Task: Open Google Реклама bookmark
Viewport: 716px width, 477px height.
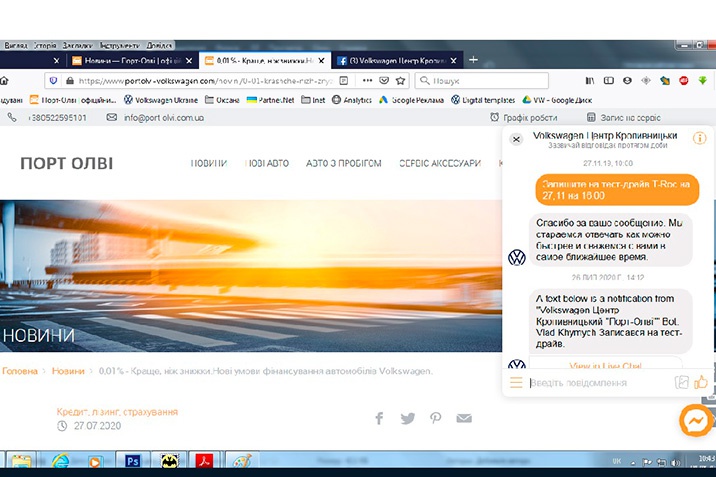Action: click(x=411, y=100)
